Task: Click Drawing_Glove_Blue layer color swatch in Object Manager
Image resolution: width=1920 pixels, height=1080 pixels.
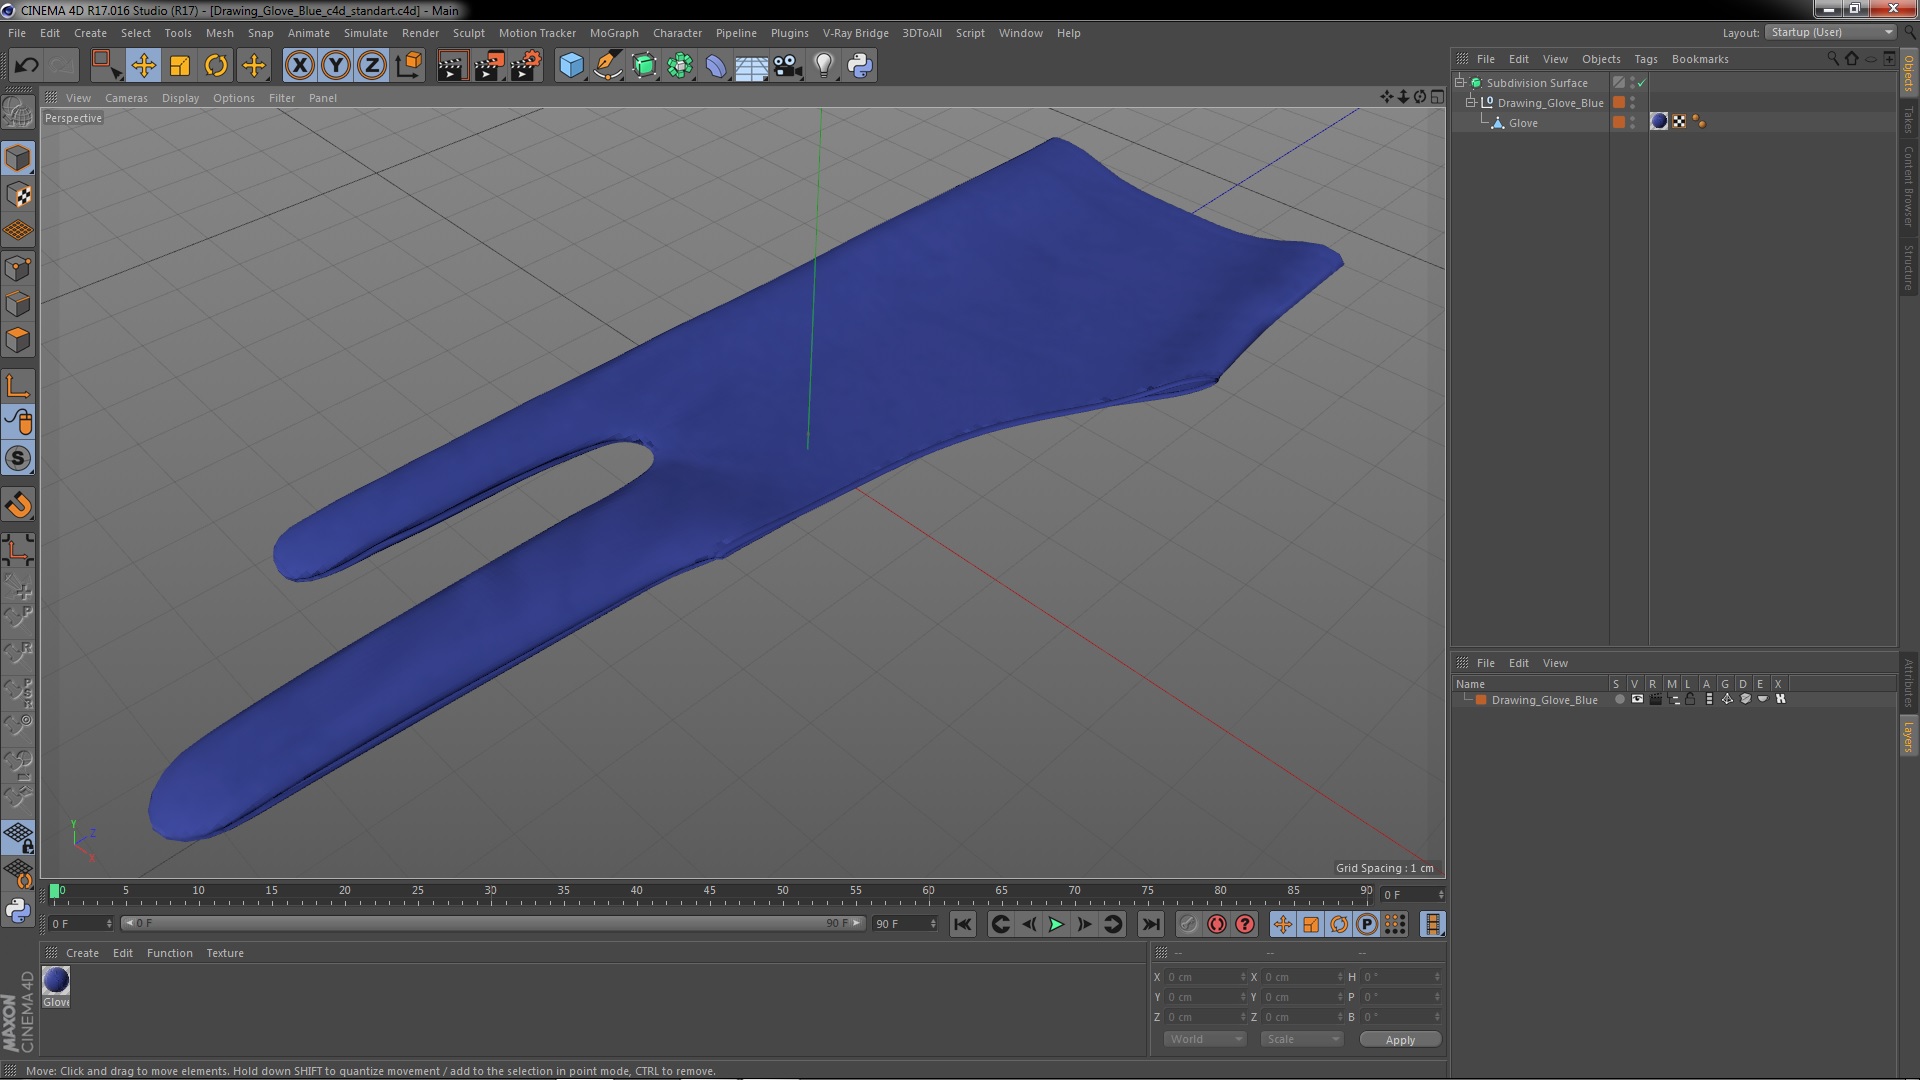Action: (1619, 102)
